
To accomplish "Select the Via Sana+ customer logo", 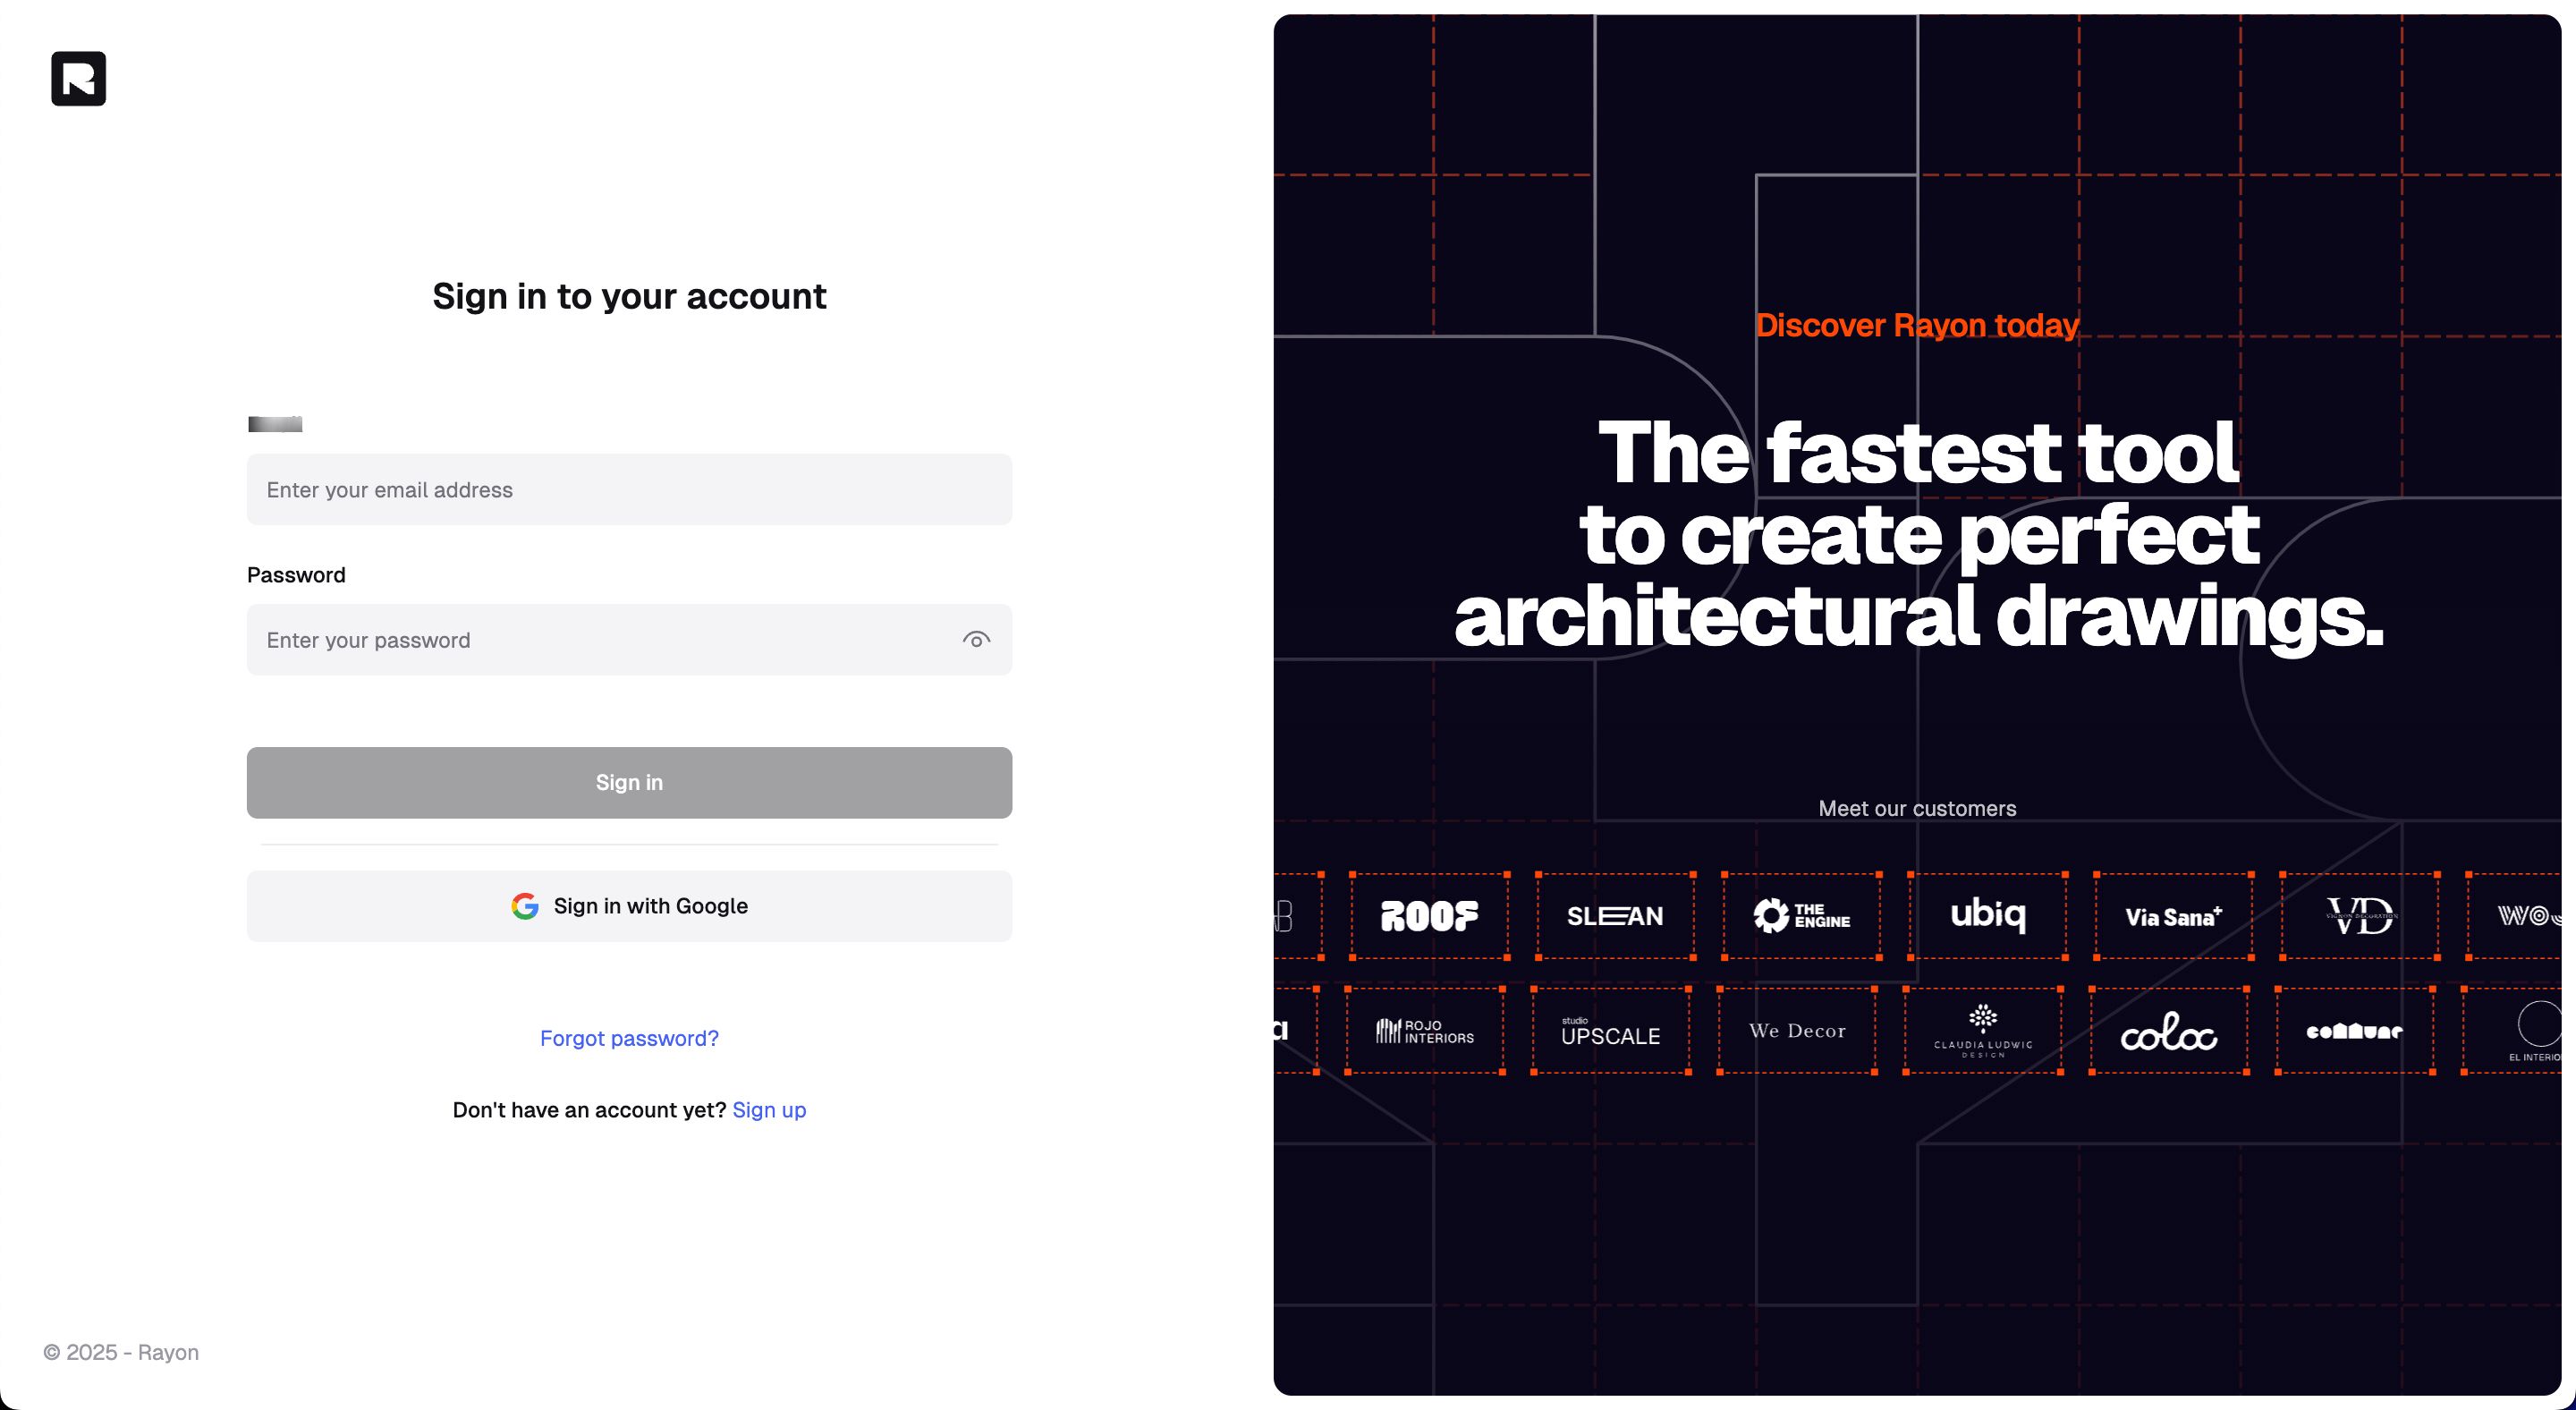I will (x=2173, y=915).
